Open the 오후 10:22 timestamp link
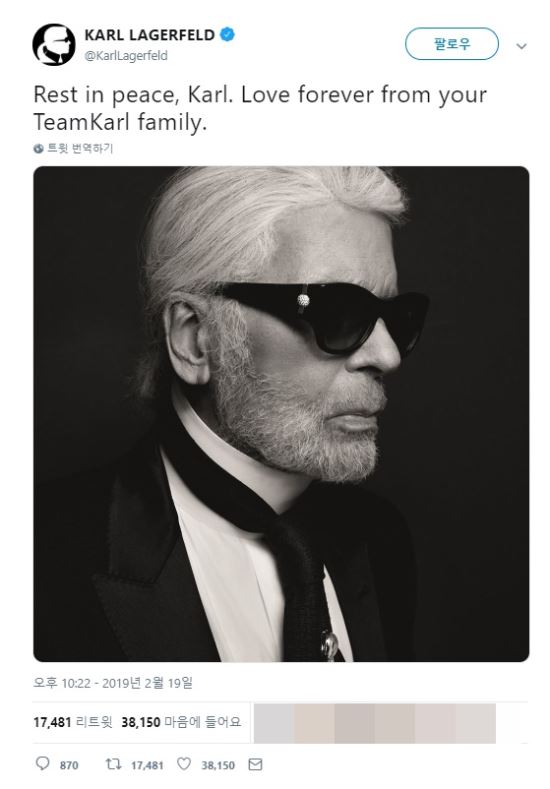Screen dimensions: 550x789 (x=113, y=683)
